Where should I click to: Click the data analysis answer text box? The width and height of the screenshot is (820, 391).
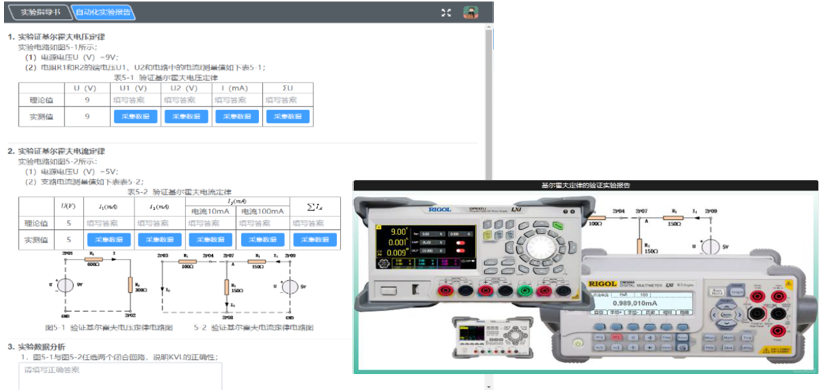click(x=120, y=376)
